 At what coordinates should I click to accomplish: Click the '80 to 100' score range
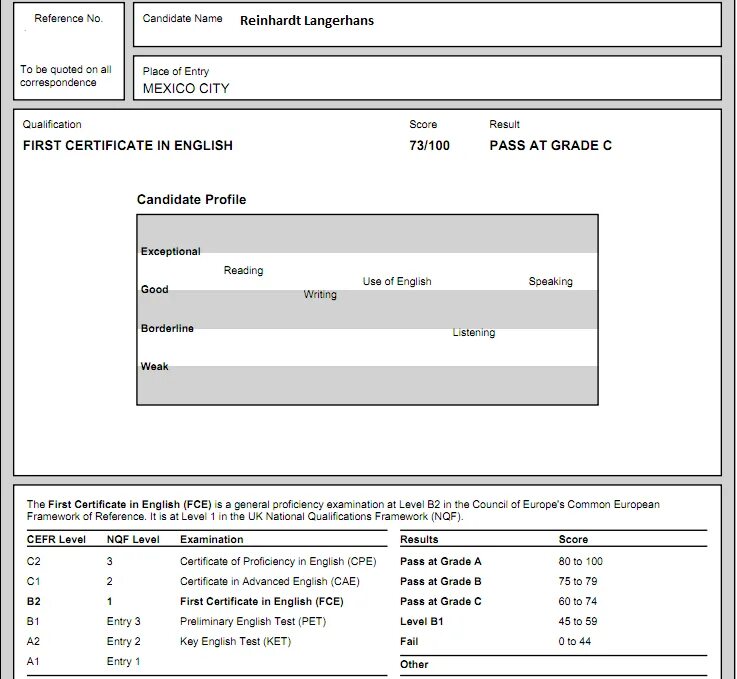click(580, 561)
